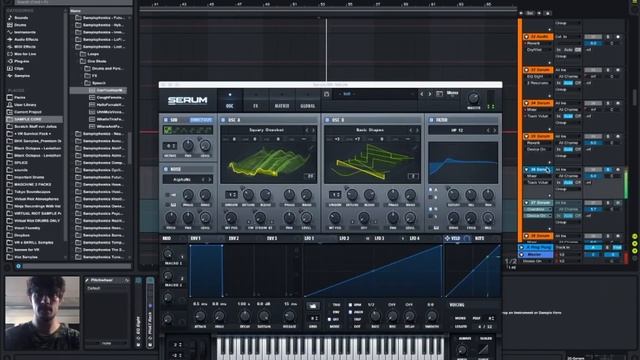This screenshot has height=360, width=640.
Task: Adjust the Serum Master volume knob
Action: tap(473, 98)
